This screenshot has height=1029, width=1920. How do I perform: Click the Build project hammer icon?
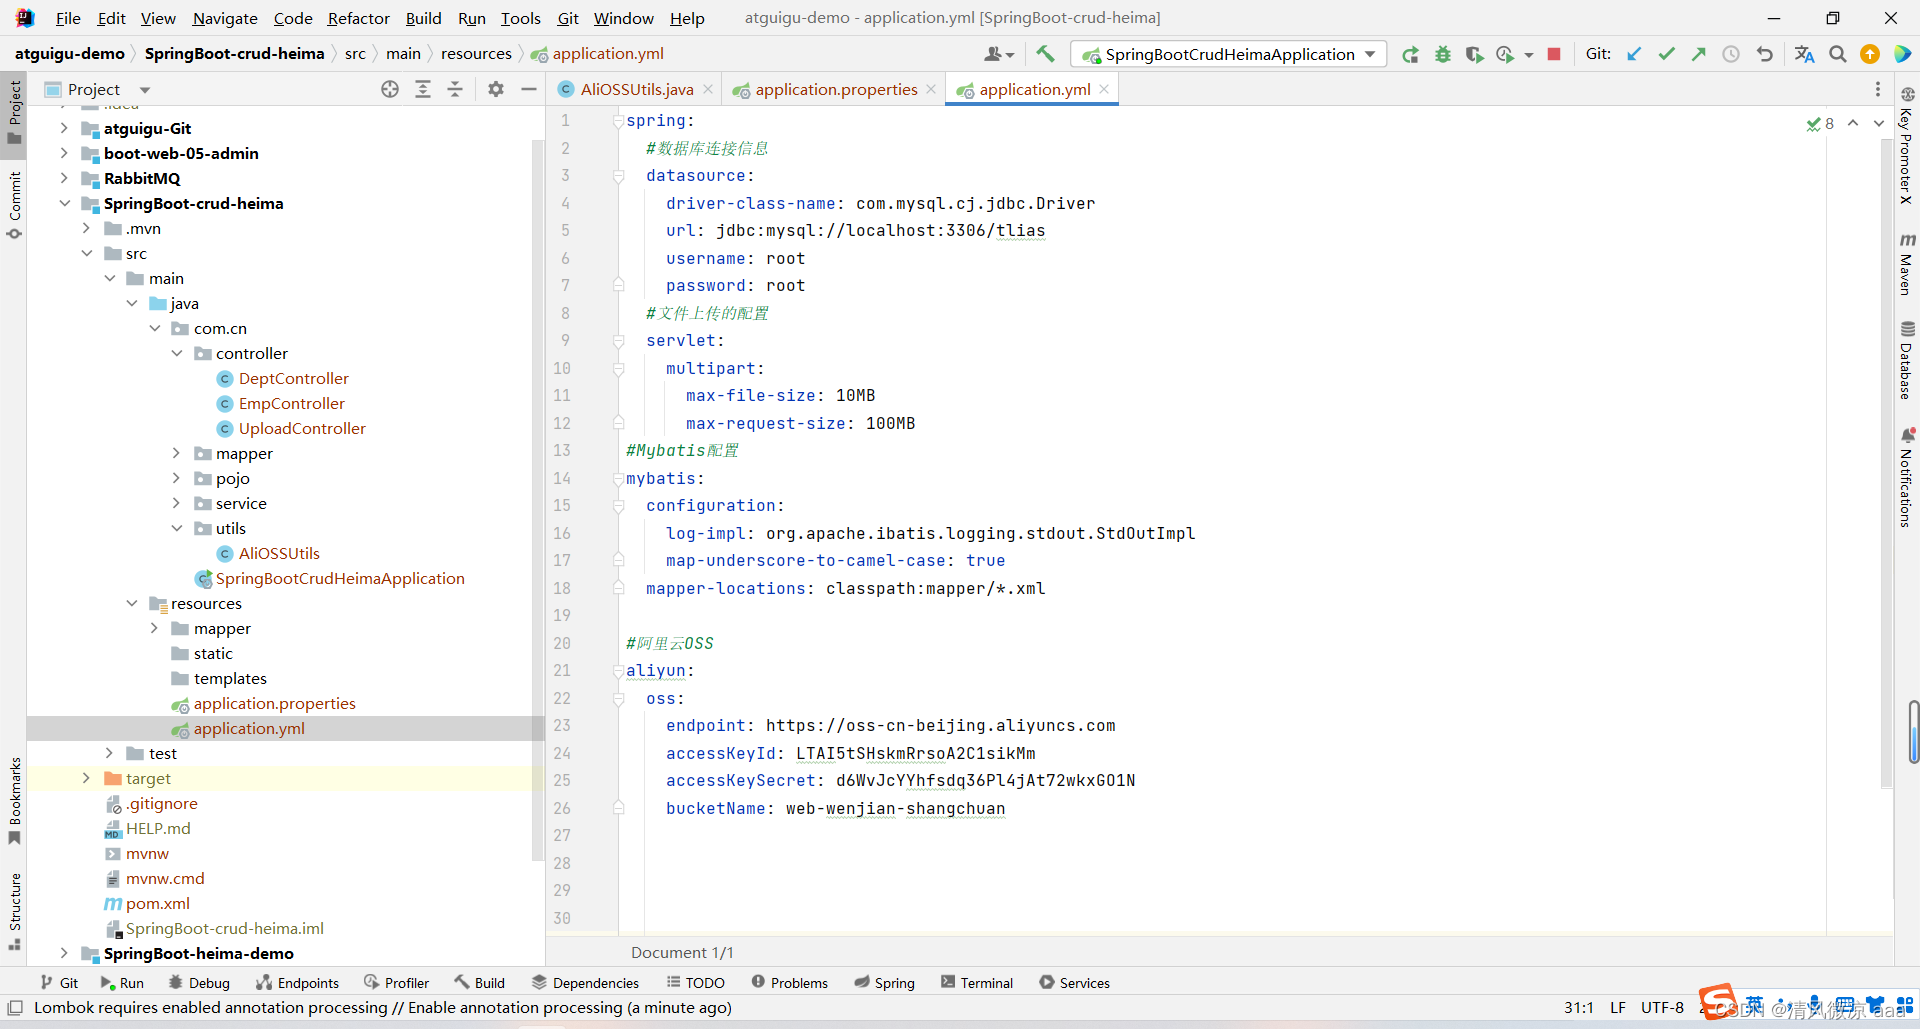click(1045, 54)
